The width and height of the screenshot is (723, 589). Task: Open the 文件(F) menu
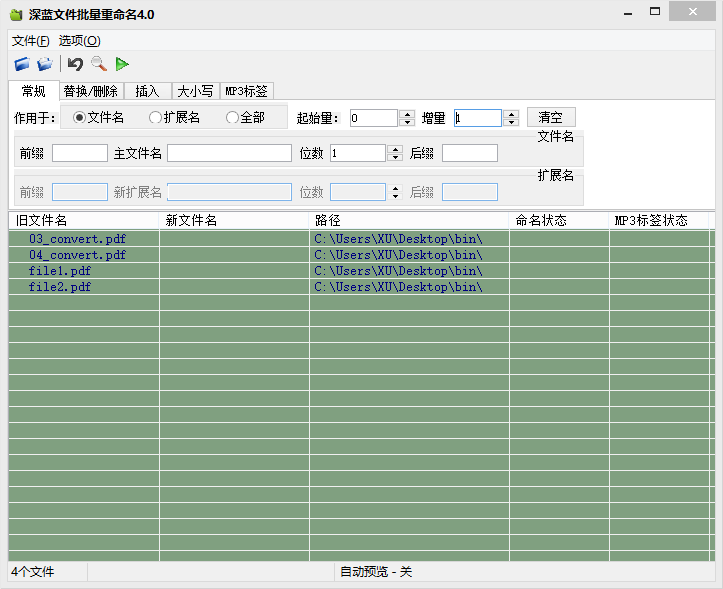click(30, 41)
